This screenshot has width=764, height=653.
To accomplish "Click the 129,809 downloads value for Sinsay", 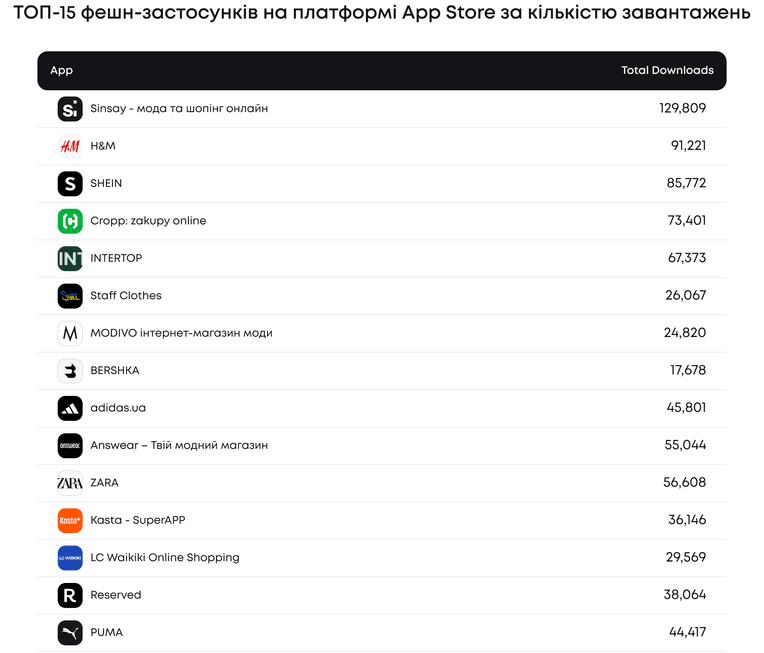I will click(x=682, y=108).
